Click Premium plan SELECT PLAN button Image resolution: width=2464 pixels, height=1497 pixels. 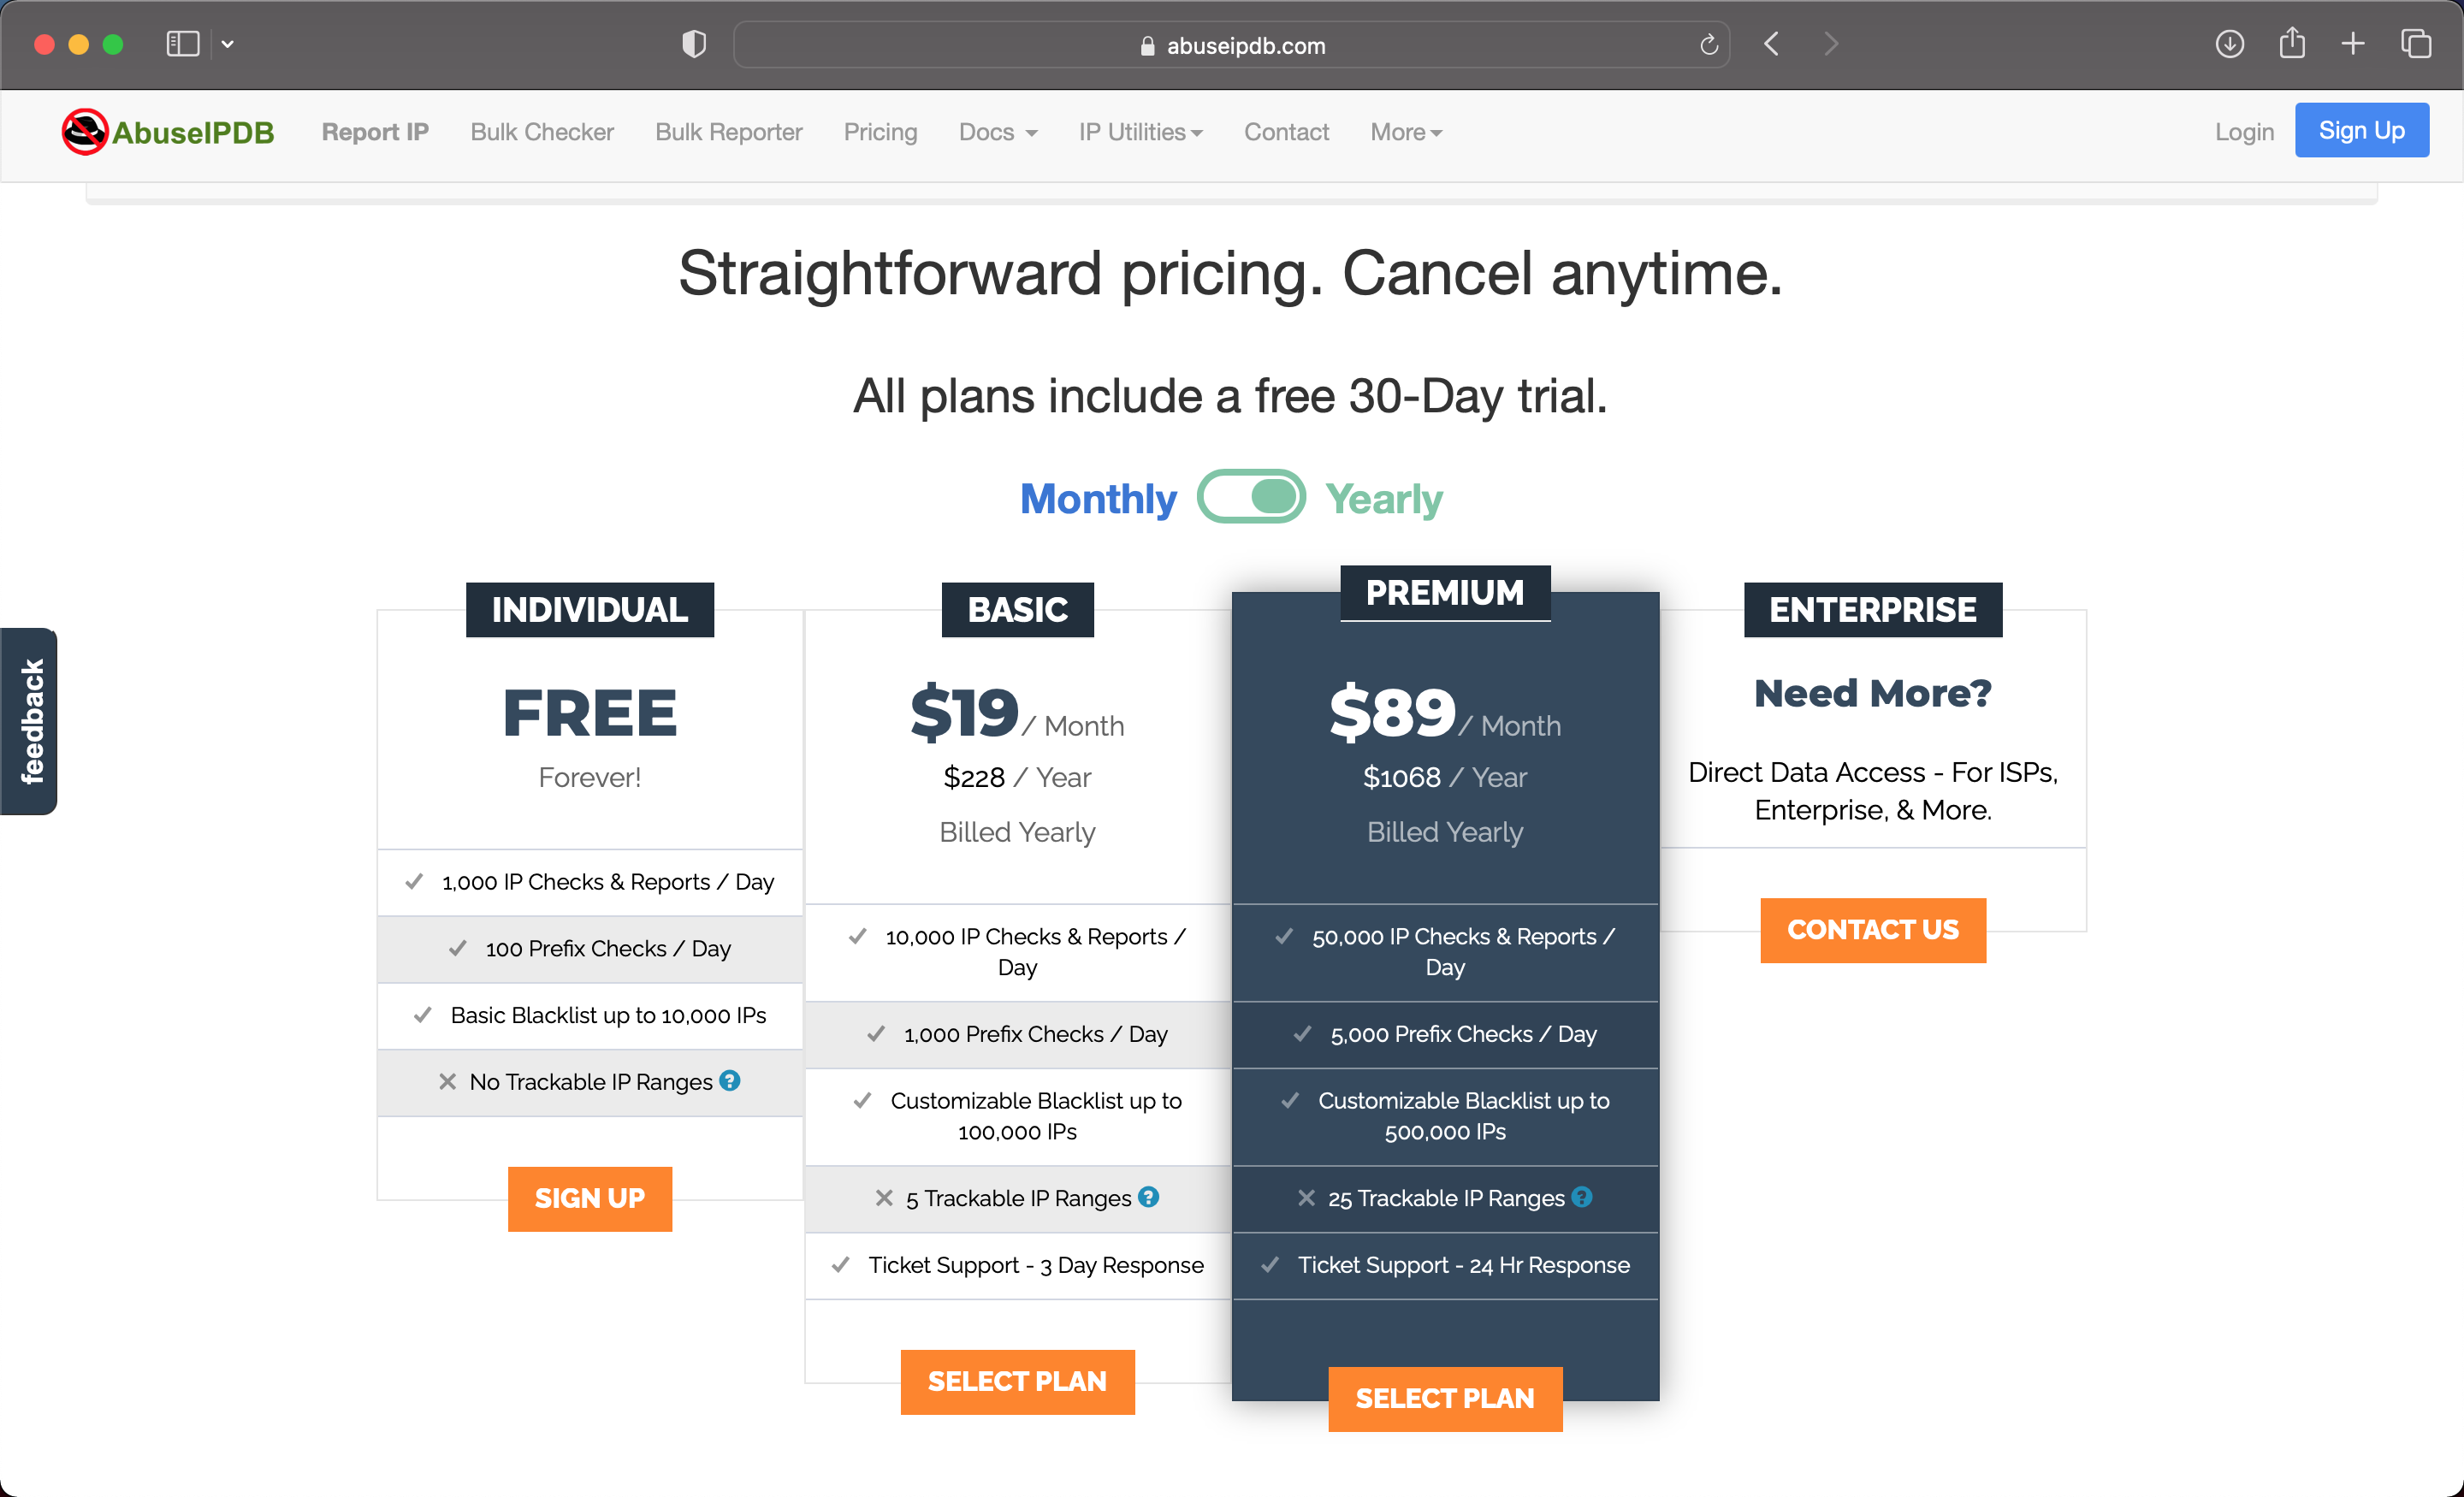pyautogui.click(x=1444, y=1398)
